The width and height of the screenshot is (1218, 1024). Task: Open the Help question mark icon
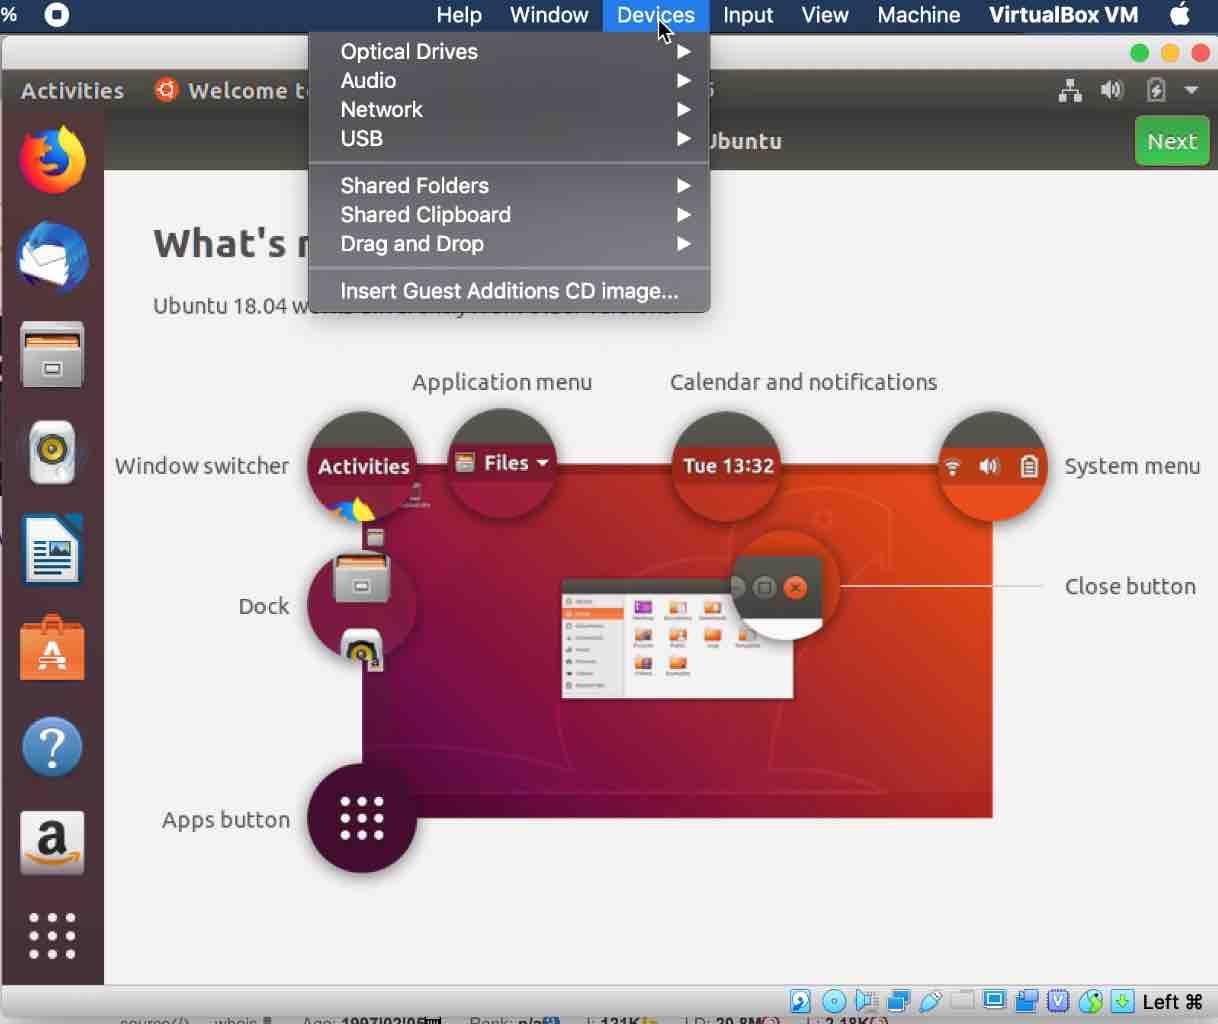52,746
